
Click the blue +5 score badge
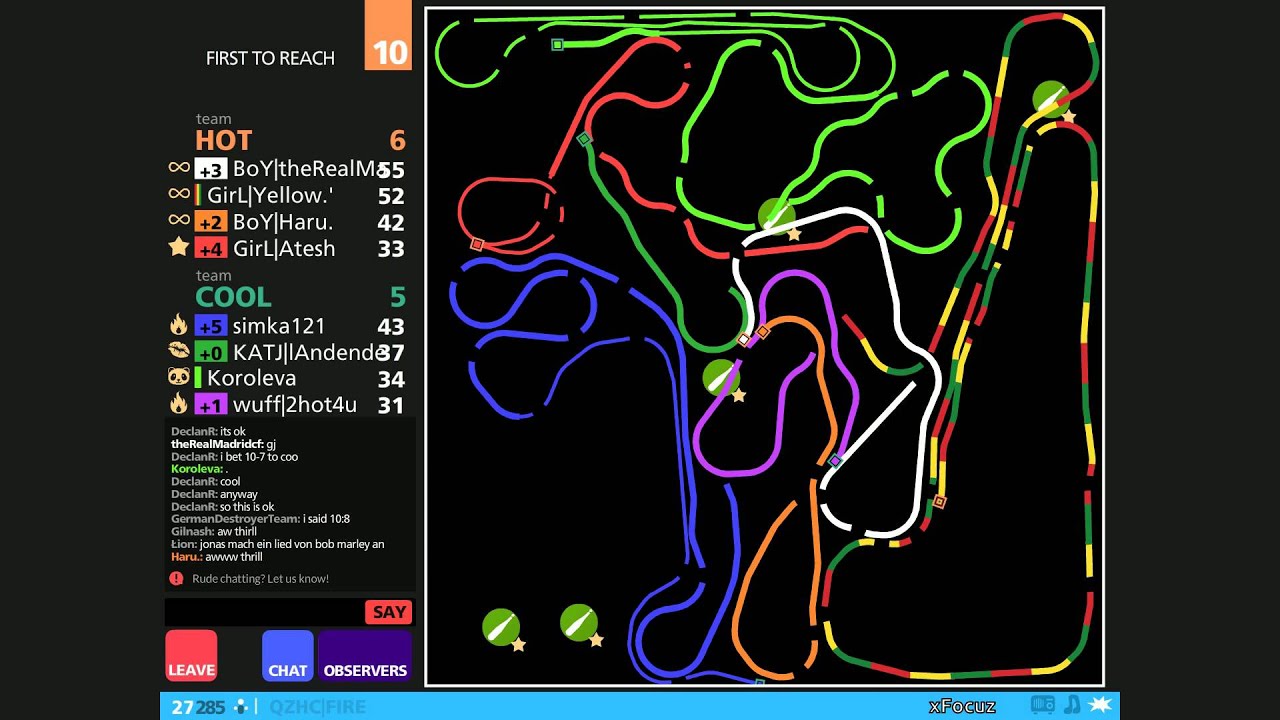pos(211,326)
